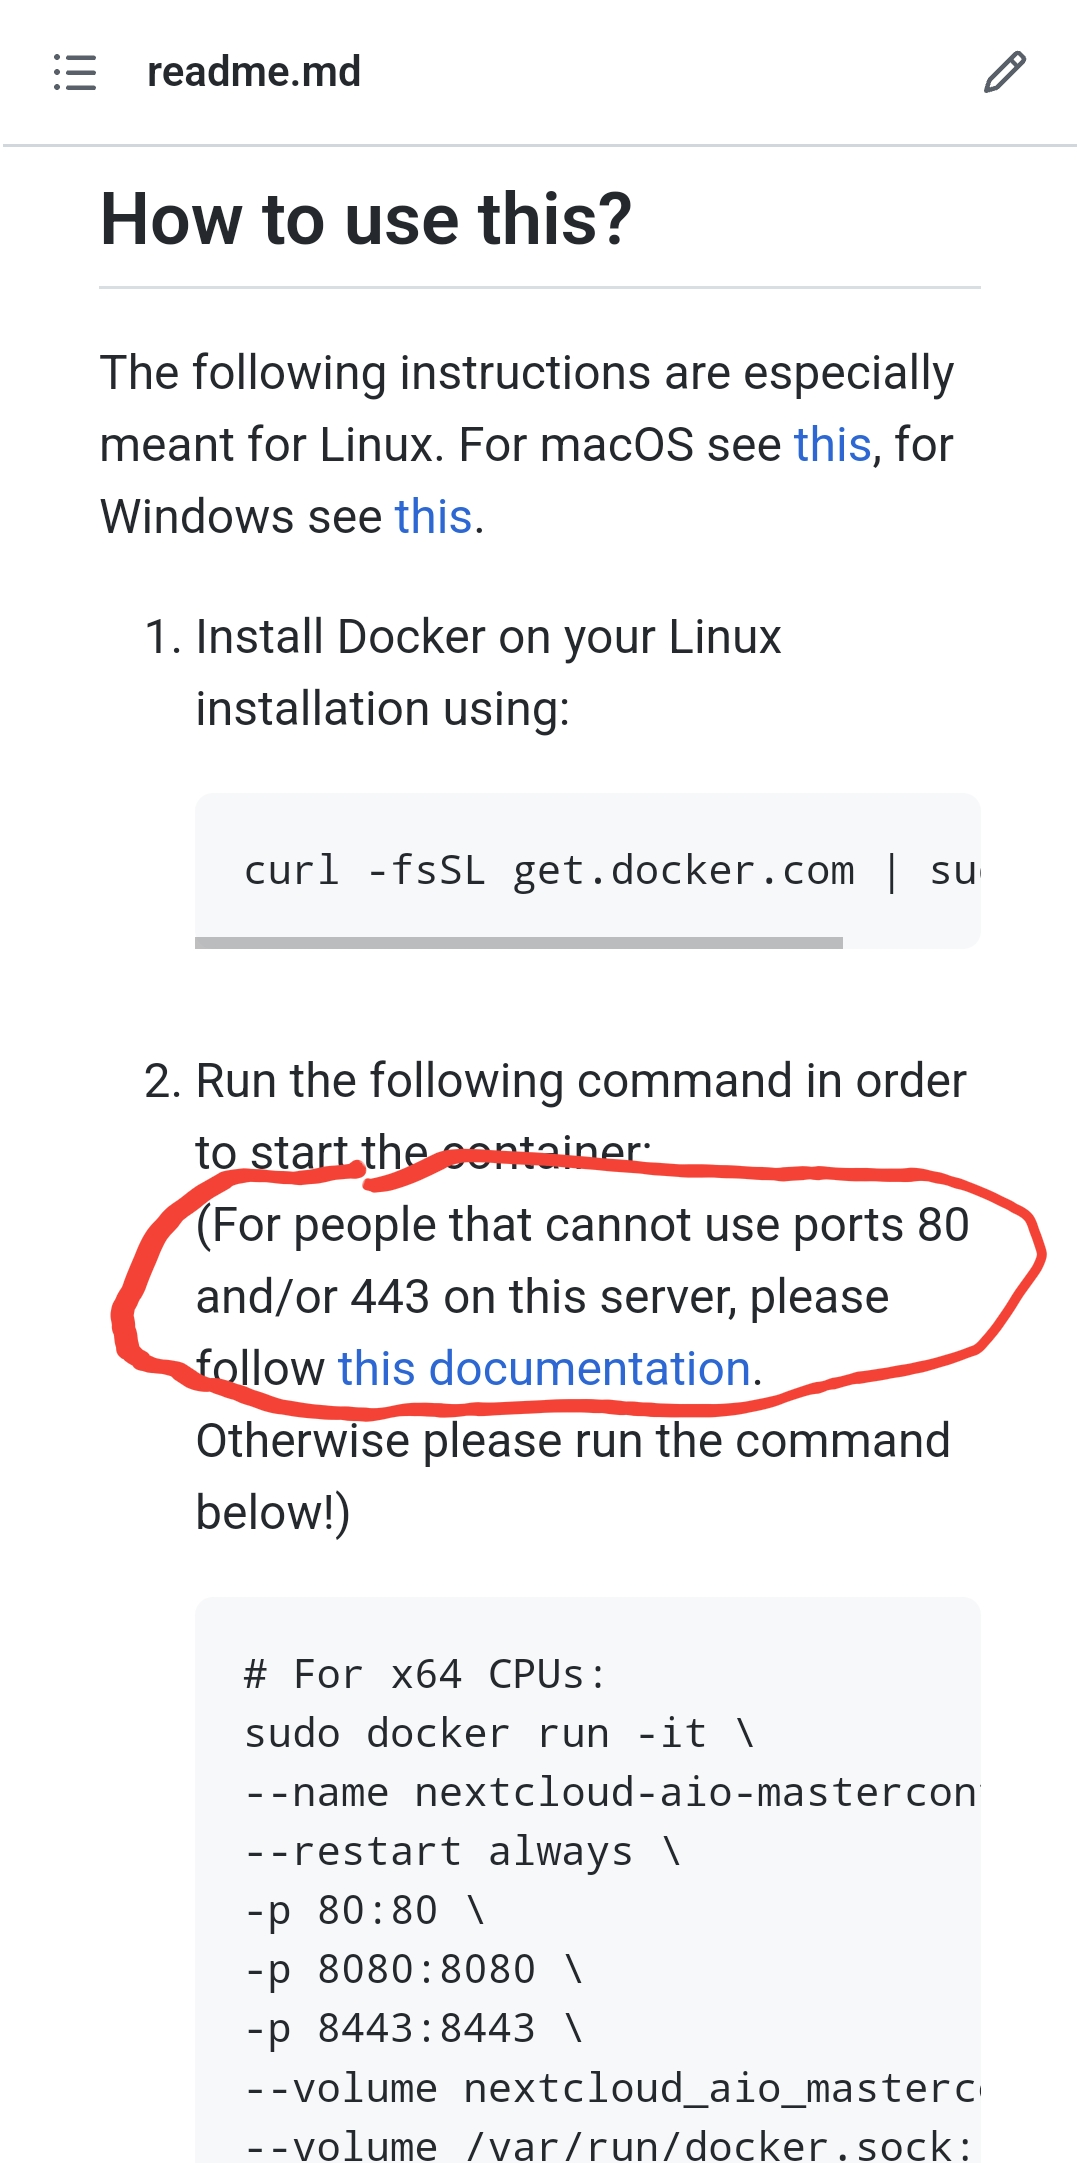Click the pencil edit icon
The width and height of the screenshot is (1080, 2163).
pos(1004,71)
